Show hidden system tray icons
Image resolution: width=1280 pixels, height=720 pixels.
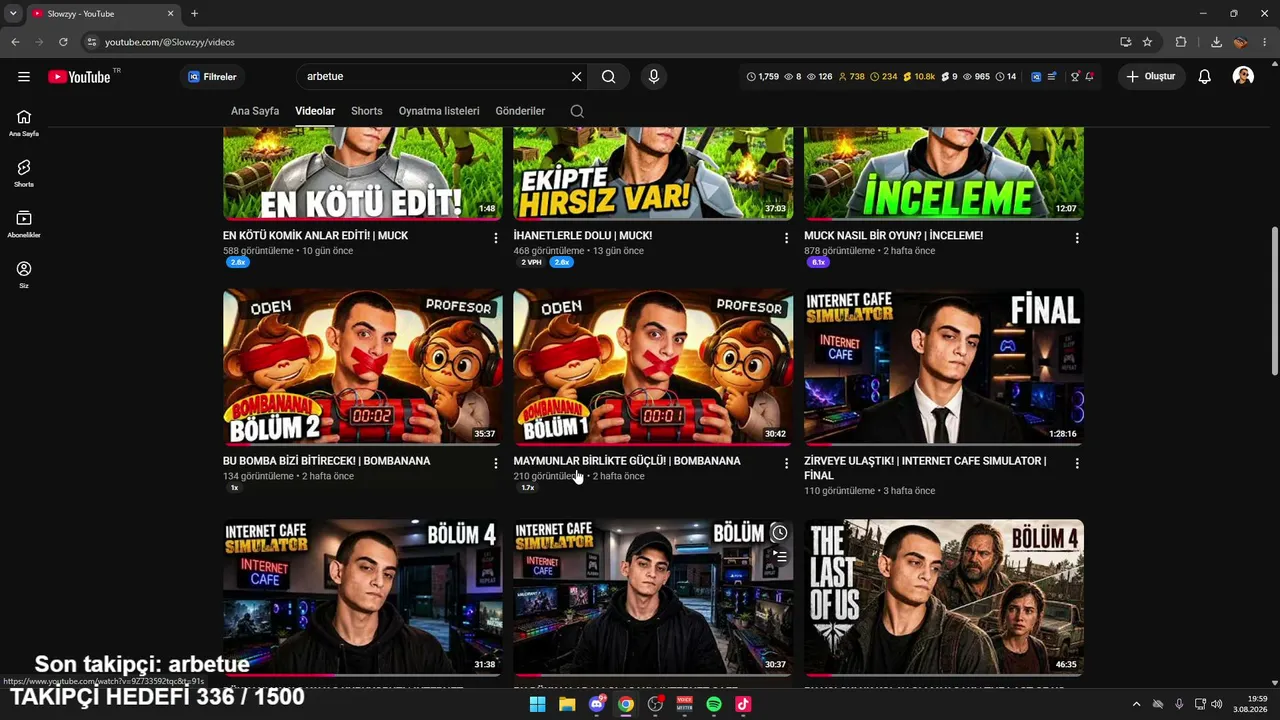[1136, 704]
